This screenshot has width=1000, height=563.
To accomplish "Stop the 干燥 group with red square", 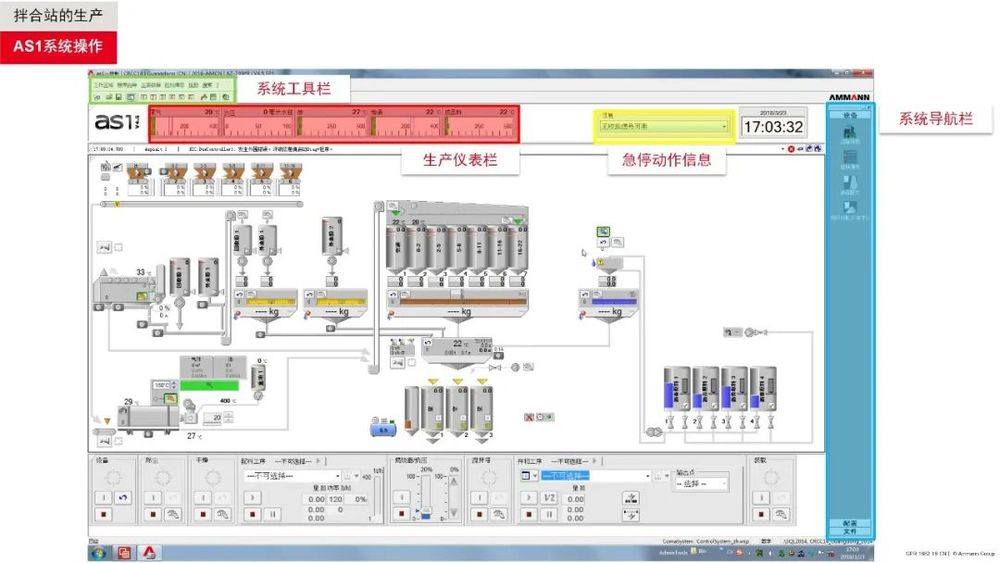I will pos(203,514).
